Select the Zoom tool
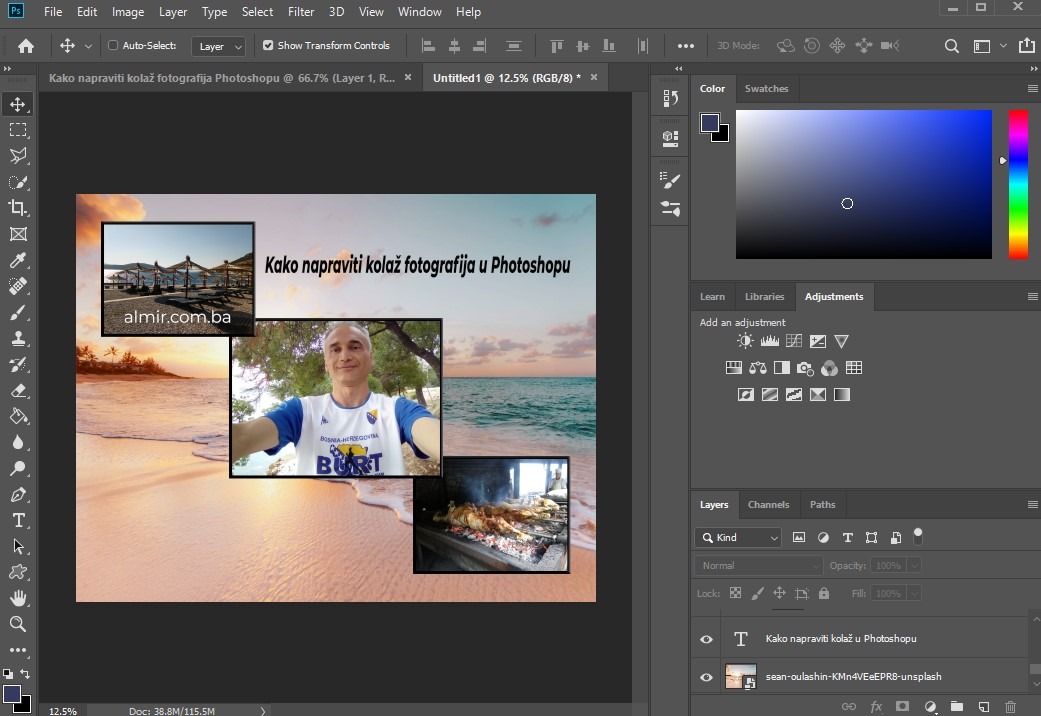Viewport: 1041px width, 716px height. pyautogui.click(x=18, y=624)
